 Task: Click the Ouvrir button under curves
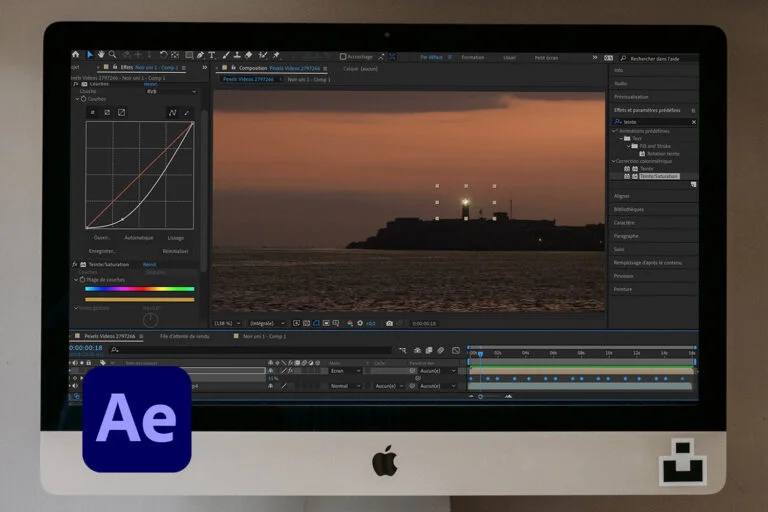(x=102, y=238)
